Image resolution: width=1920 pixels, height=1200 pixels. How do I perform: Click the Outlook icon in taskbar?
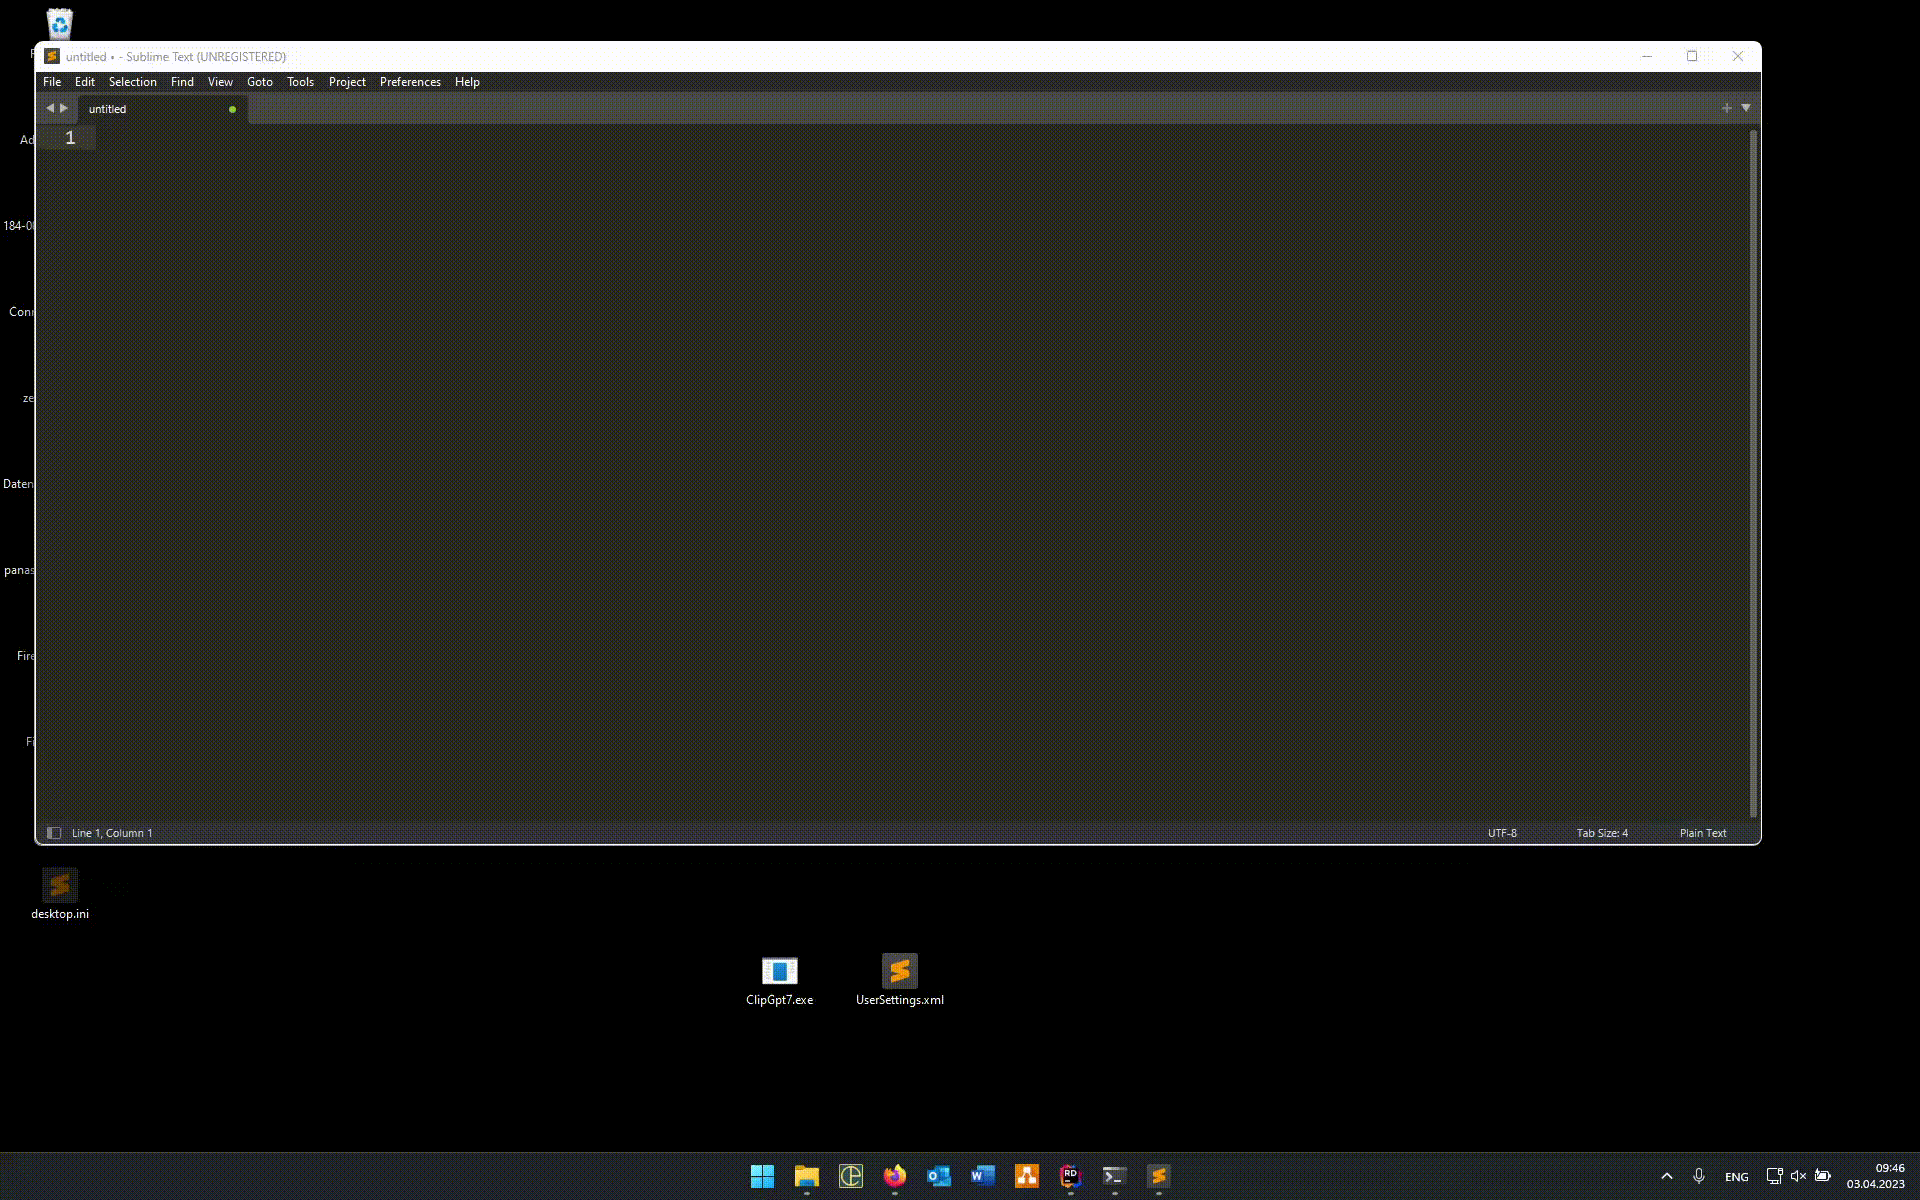(x=939, y=1176)
